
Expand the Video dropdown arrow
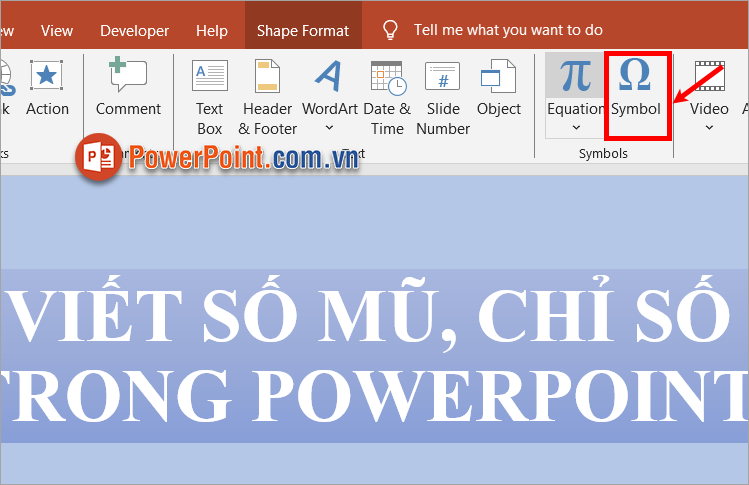pos(709,128)
